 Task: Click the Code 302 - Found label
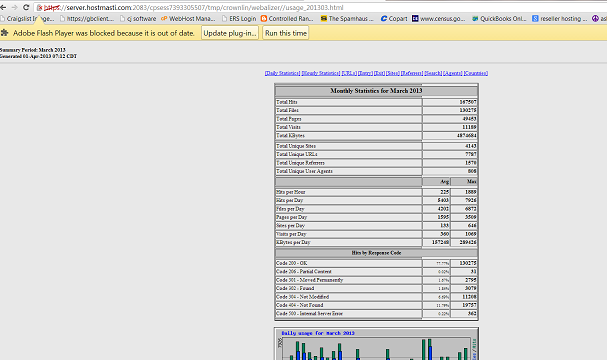click(295, 288)
